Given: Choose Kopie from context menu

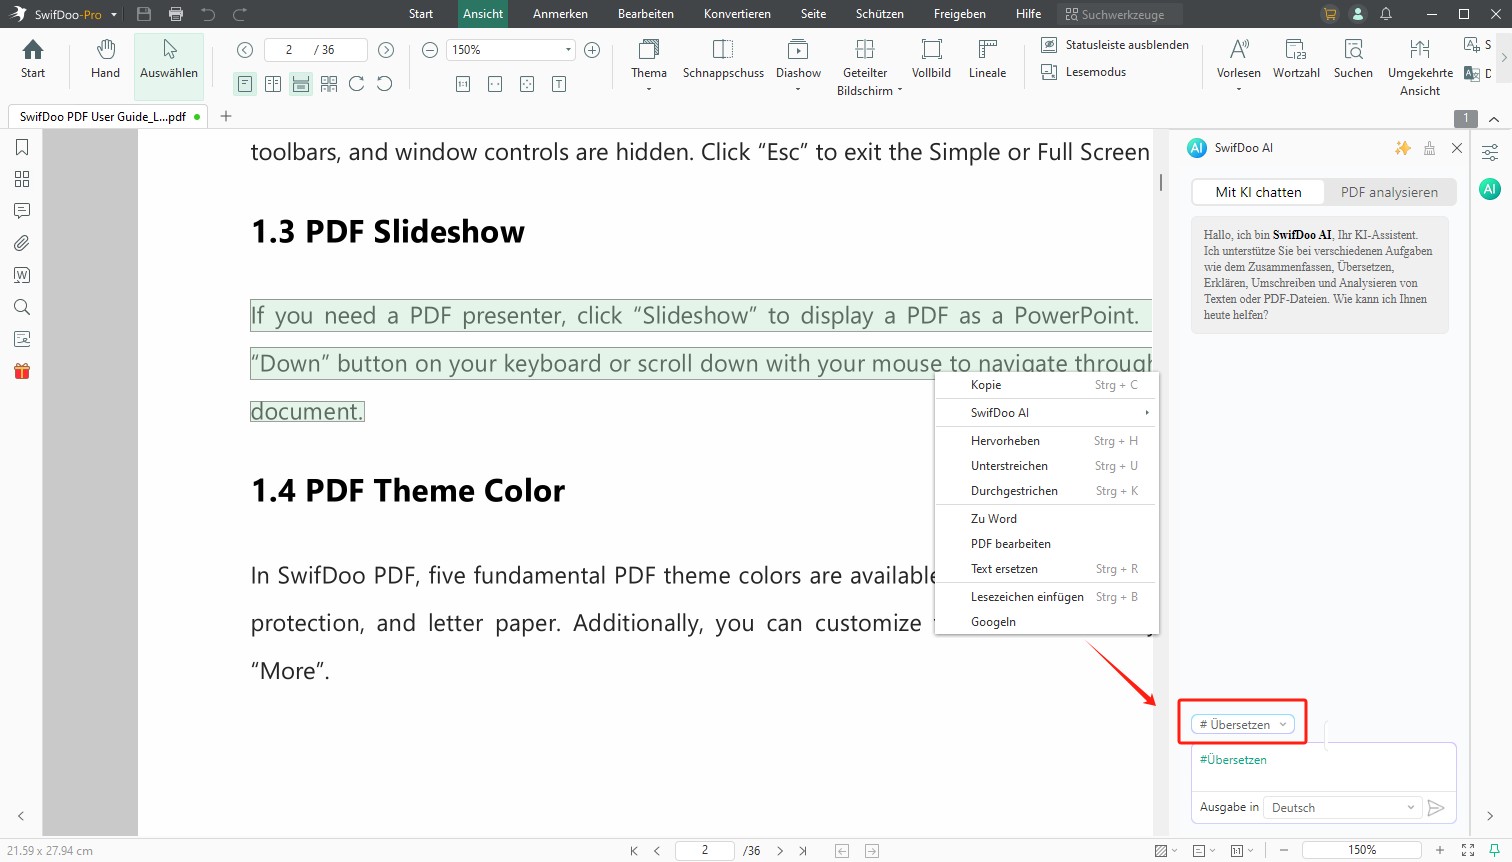Looking at the screenshot, I should pos(1046,385).
